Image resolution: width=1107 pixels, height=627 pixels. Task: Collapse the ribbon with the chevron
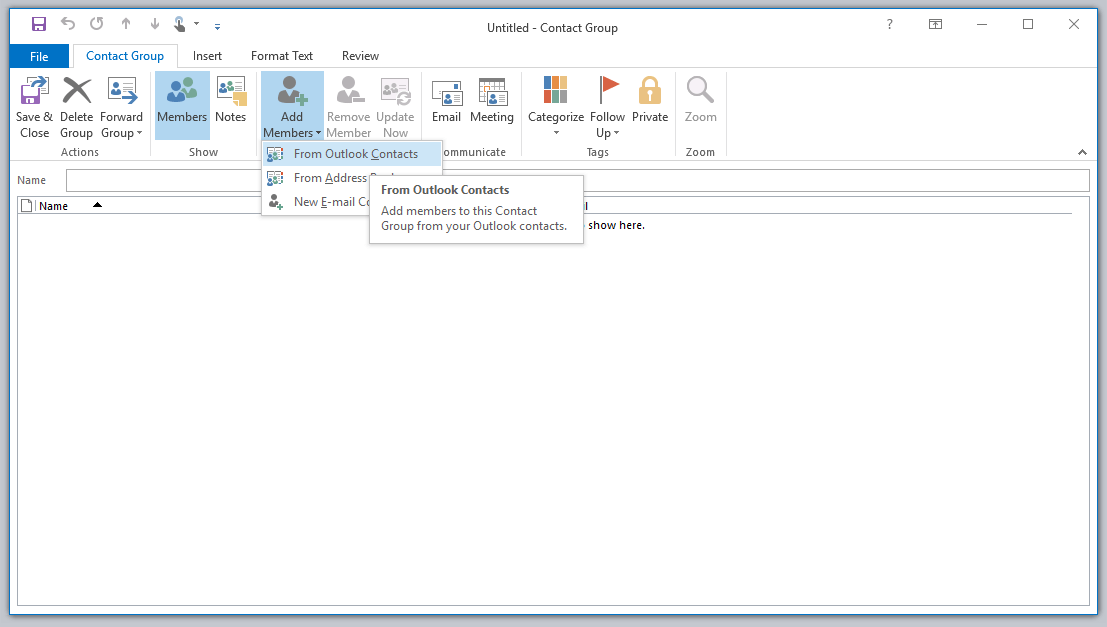pyautogui.click(x=1082, y=153)
